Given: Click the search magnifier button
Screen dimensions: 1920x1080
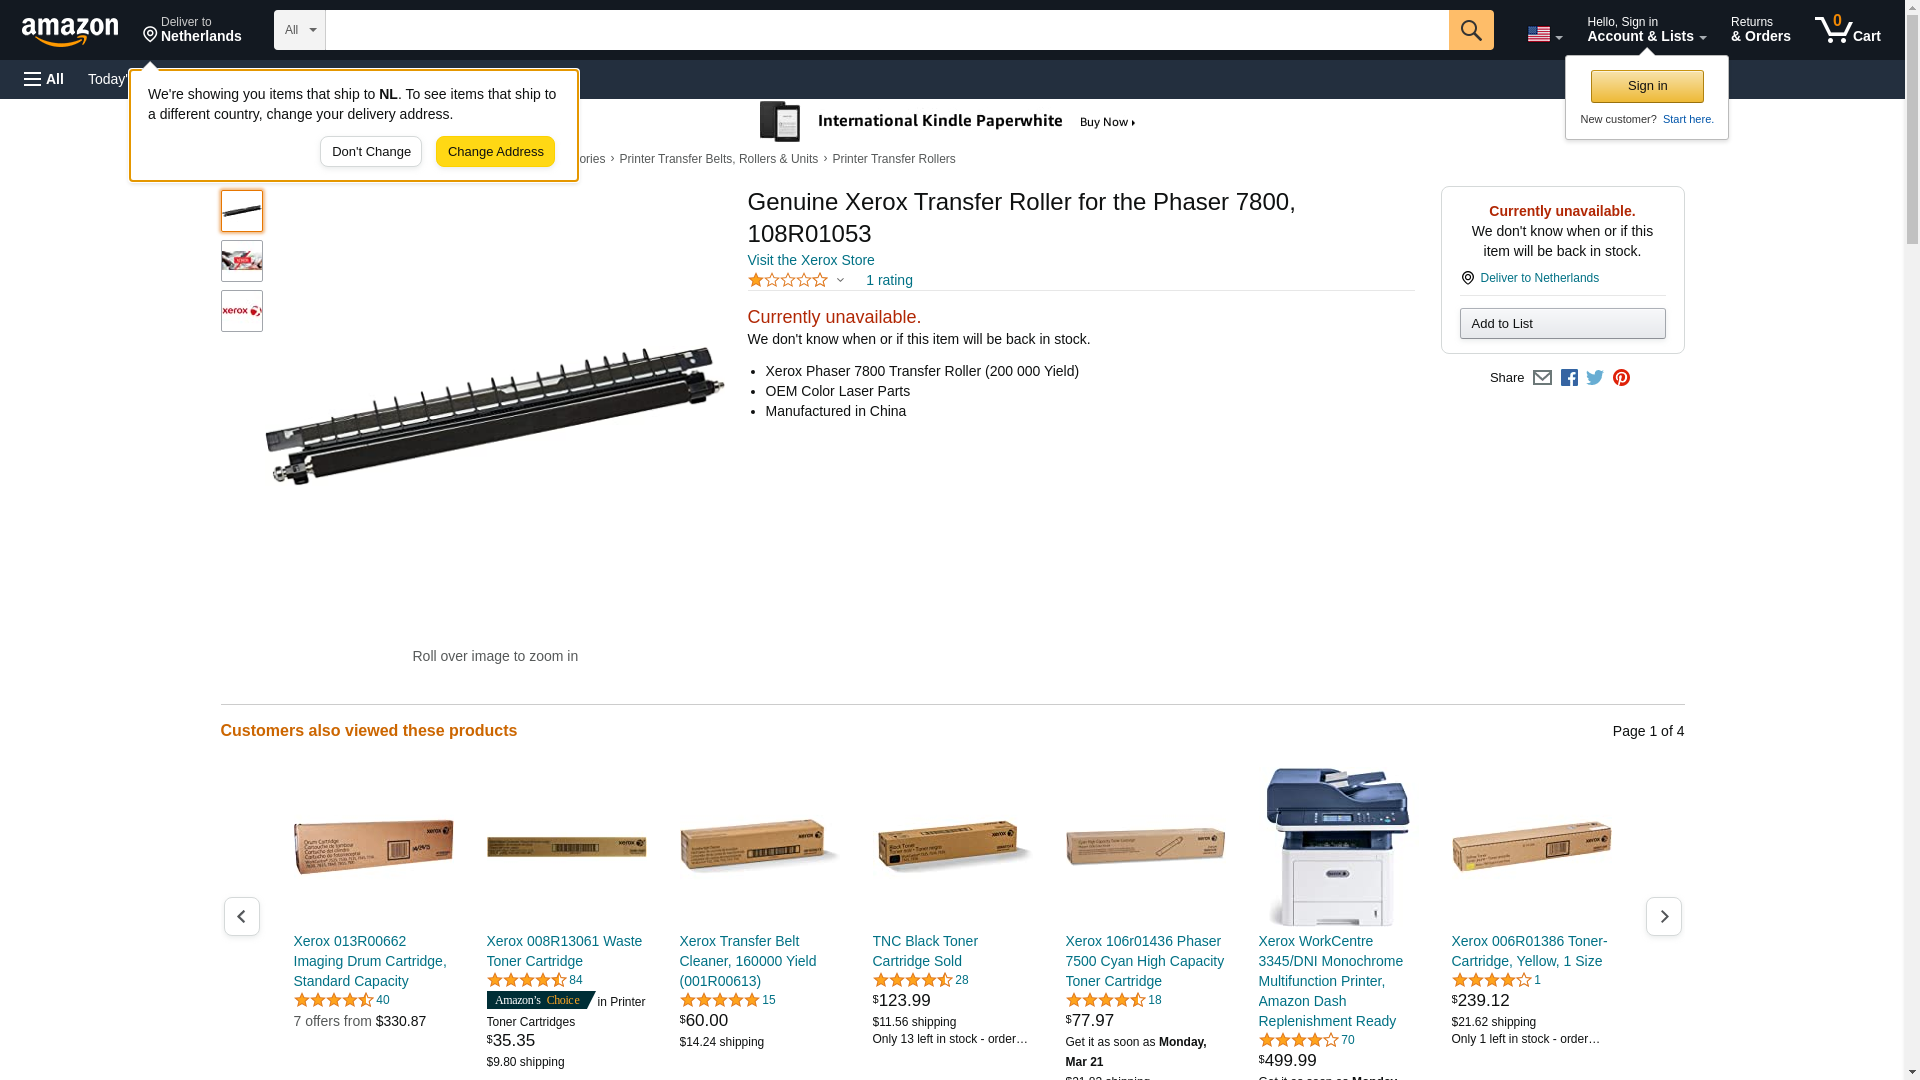Looking at the screenshot, I should tap(1470, 30).
